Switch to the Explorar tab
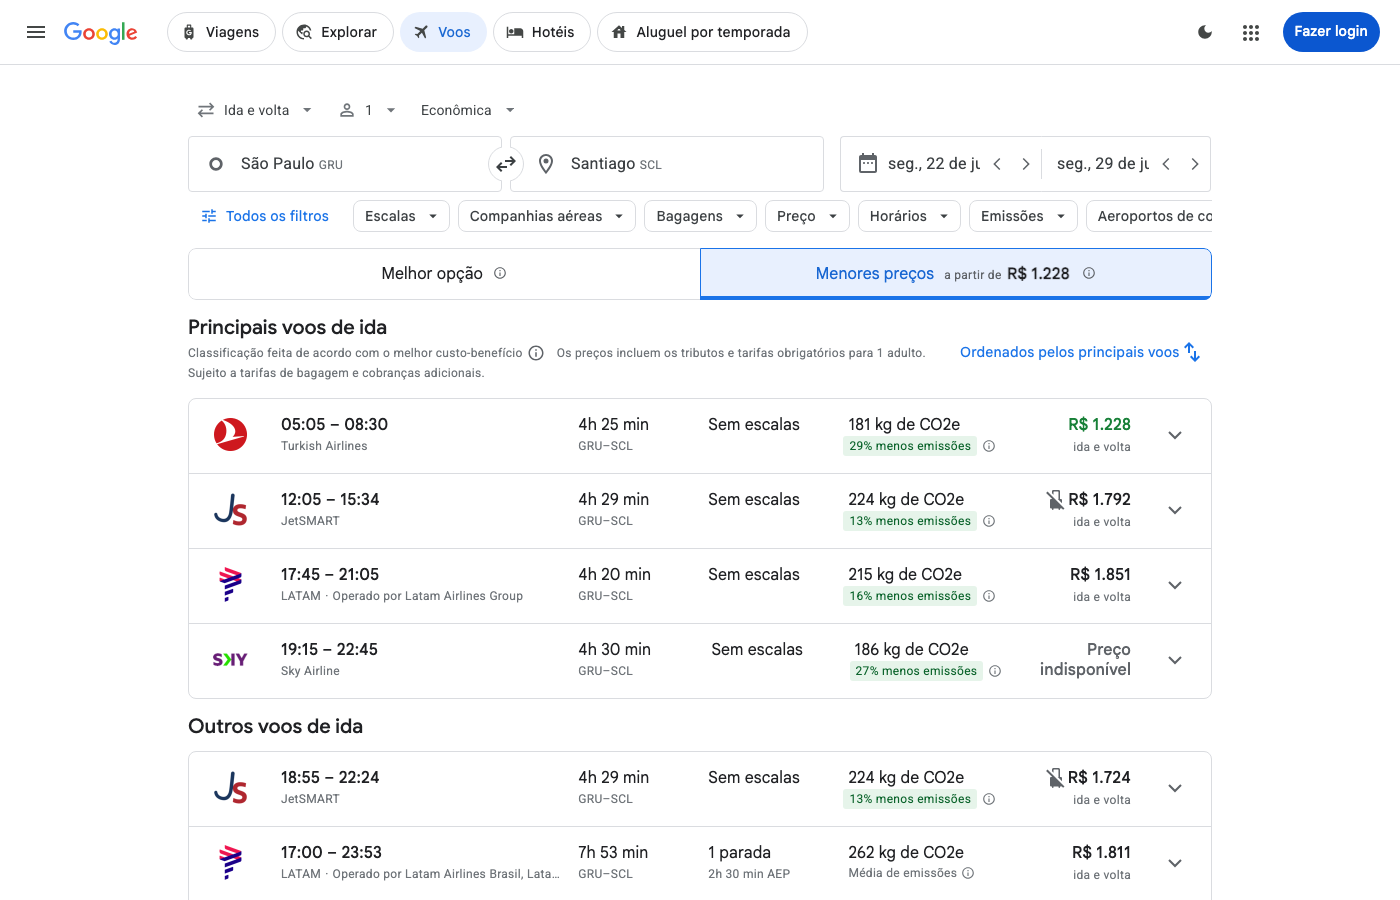 (x=338, y=32)
